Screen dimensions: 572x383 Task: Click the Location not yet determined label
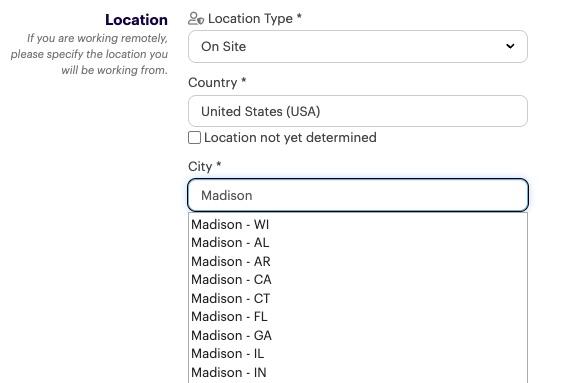[290, 138]
